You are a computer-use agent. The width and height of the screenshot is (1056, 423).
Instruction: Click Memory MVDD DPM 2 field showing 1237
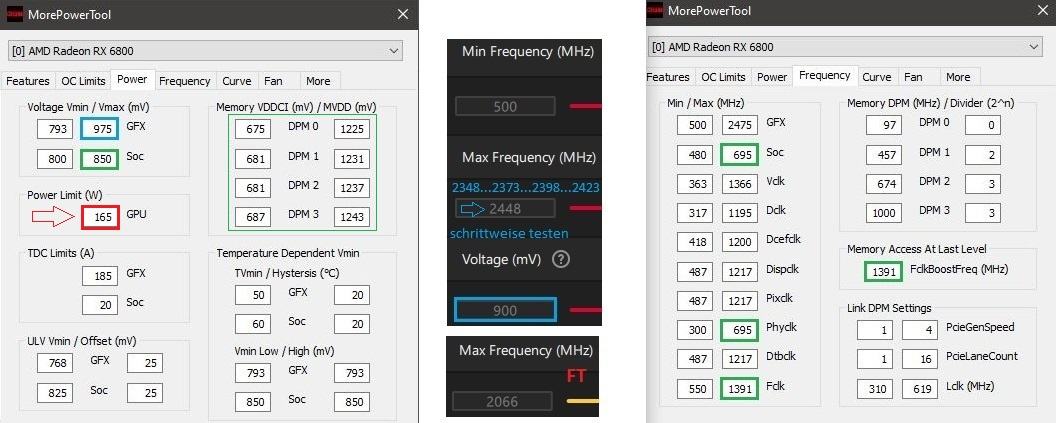coord(352,188)
